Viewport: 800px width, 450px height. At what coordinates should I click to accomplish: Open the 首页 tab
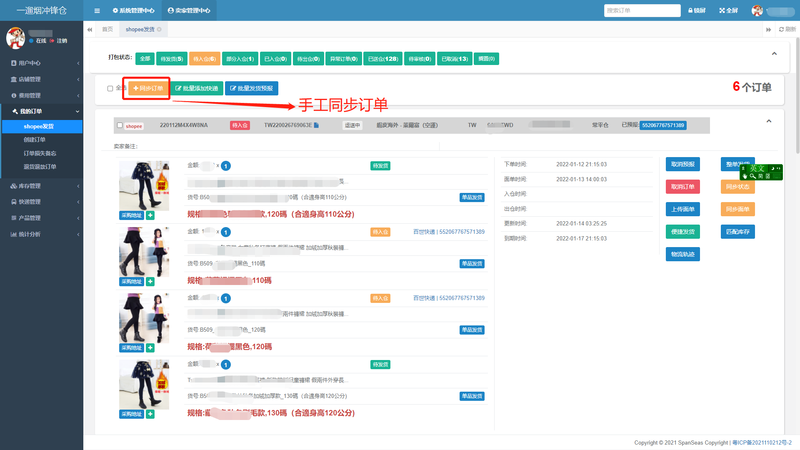pyautogui.click(x=107, y=31)
